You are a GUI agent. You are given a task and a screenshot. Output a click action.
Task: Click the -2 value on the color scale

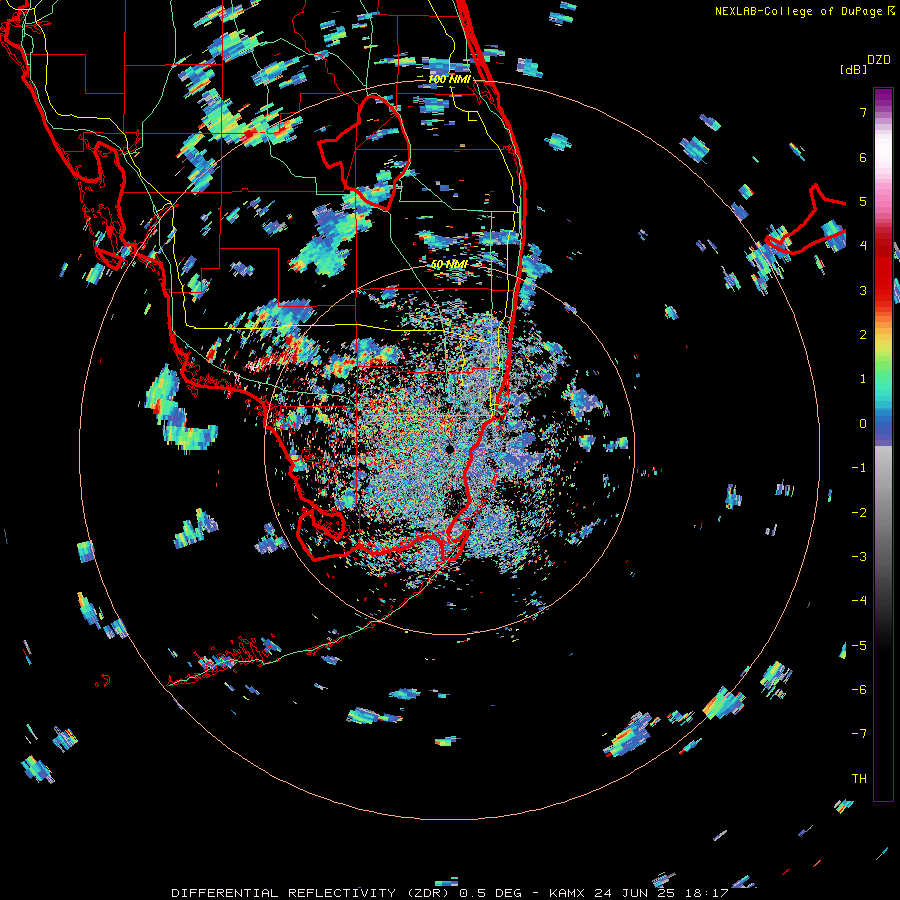click(x=859, y=513)
